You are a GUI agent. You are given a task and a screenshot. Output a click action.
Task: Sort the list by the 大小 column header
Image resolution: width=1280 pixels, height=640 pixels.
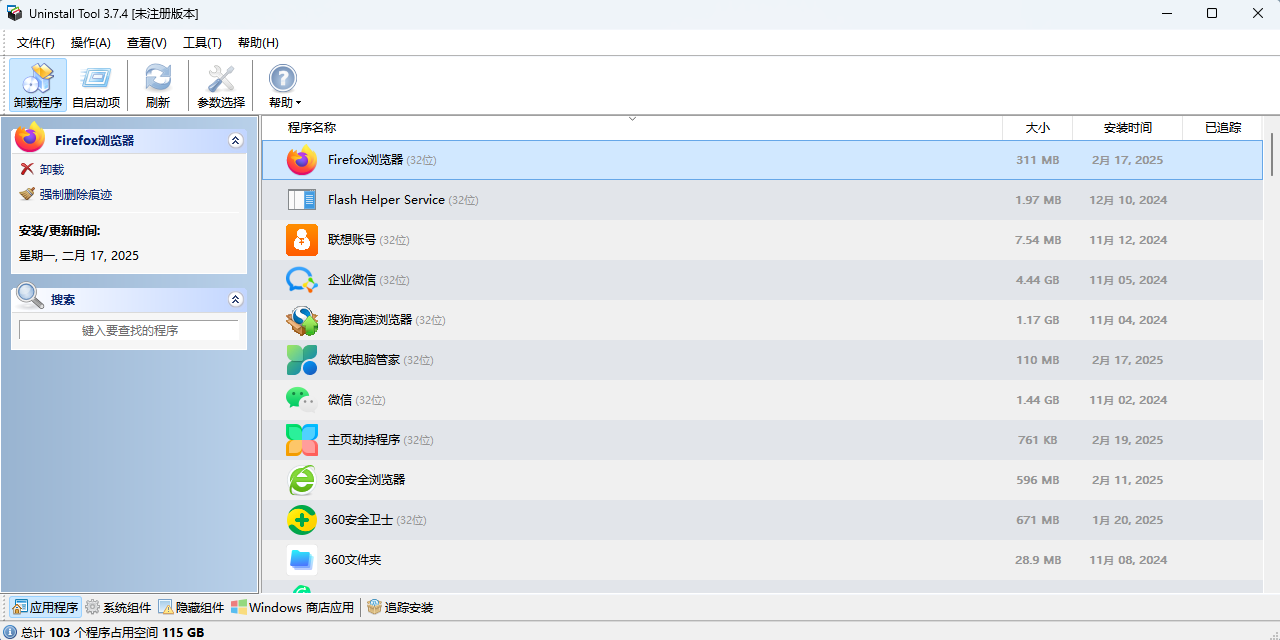tap(1037, 128)
